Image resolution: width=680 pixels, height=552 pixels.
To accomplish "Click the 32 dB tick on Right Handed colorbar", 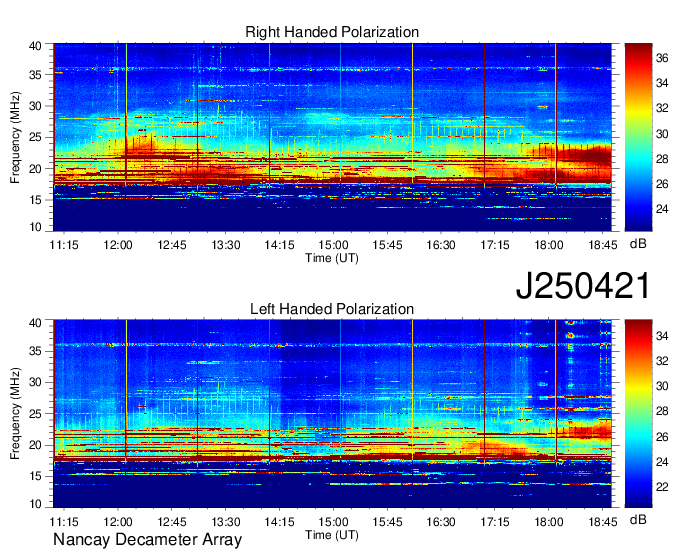I will pos(662,108).
